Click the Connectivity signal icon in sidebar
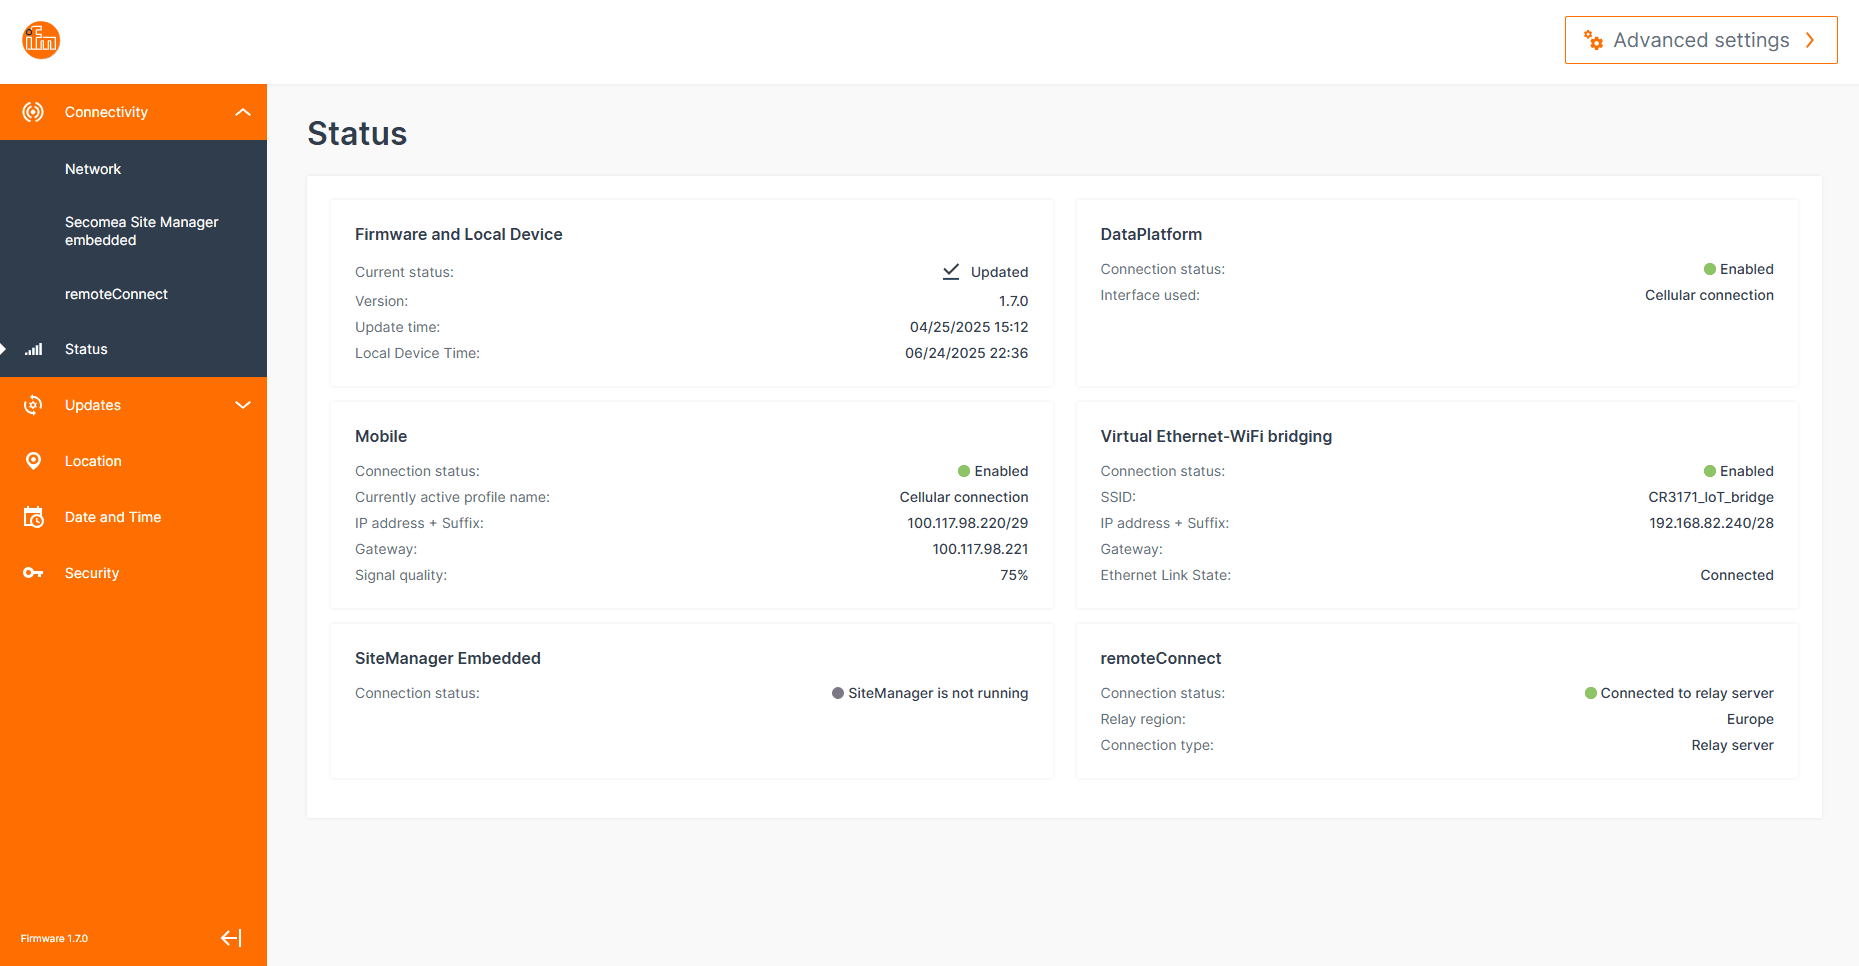Viewport: 1859px width, 966px height. point(33,112)
